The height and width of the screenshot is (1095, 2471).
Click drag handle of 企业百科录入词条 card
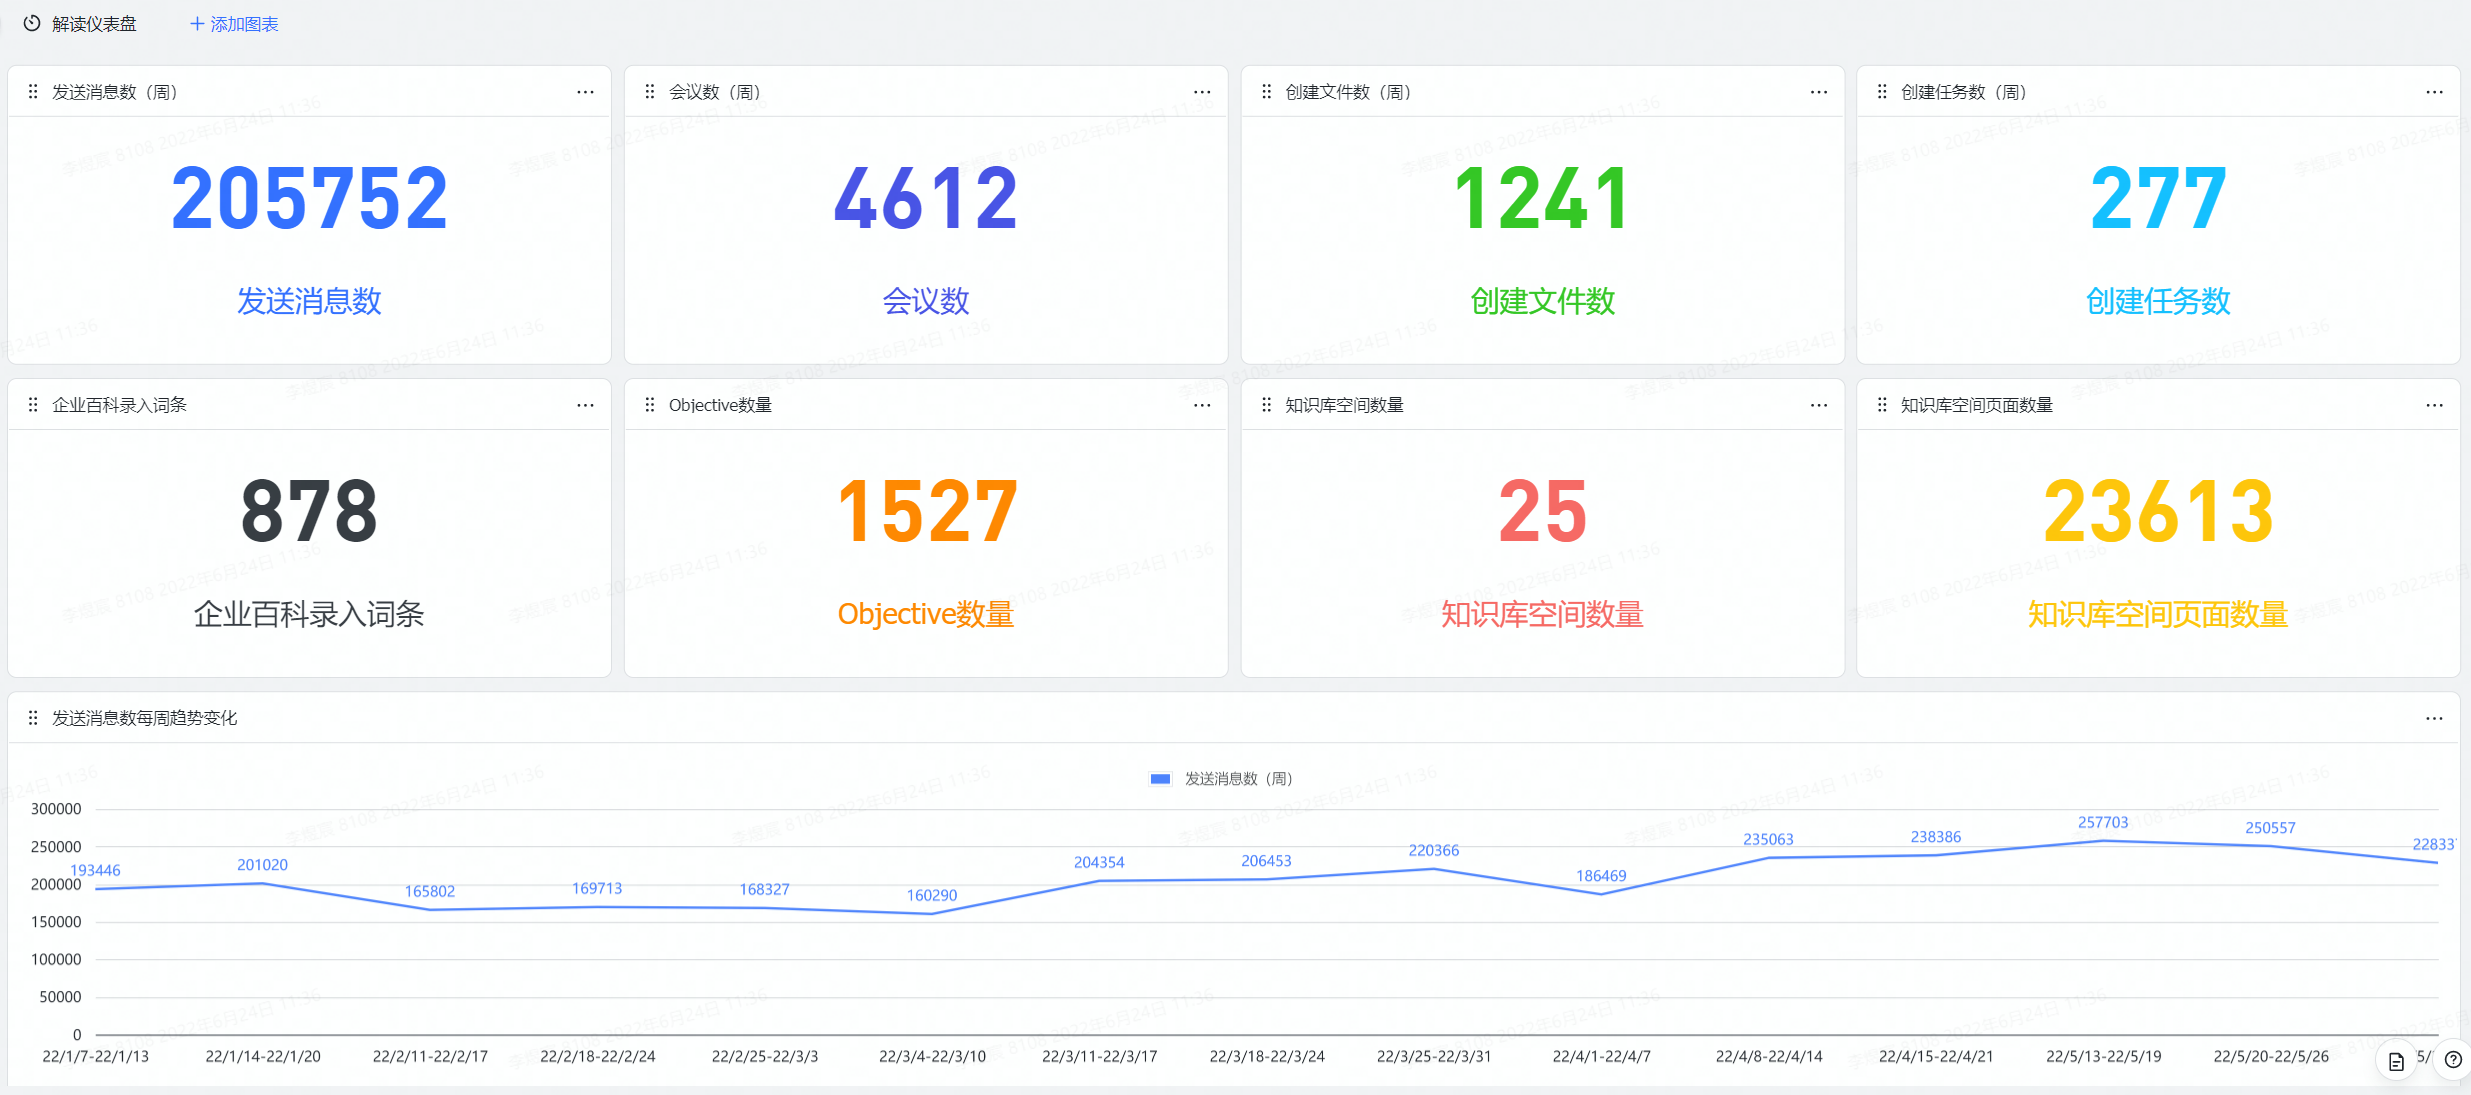tap(33, 405)
